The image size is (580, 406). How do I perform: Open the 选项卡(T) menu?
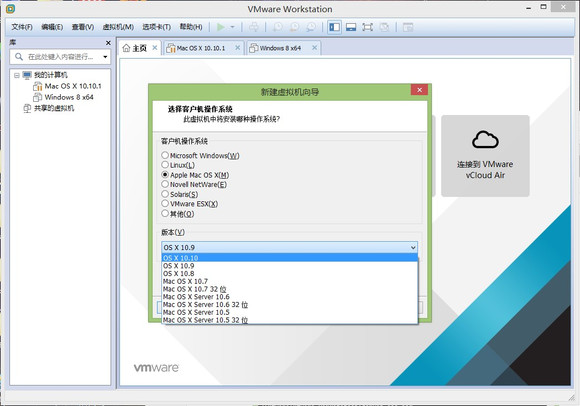pyautogui.click(x=156, y=27)
